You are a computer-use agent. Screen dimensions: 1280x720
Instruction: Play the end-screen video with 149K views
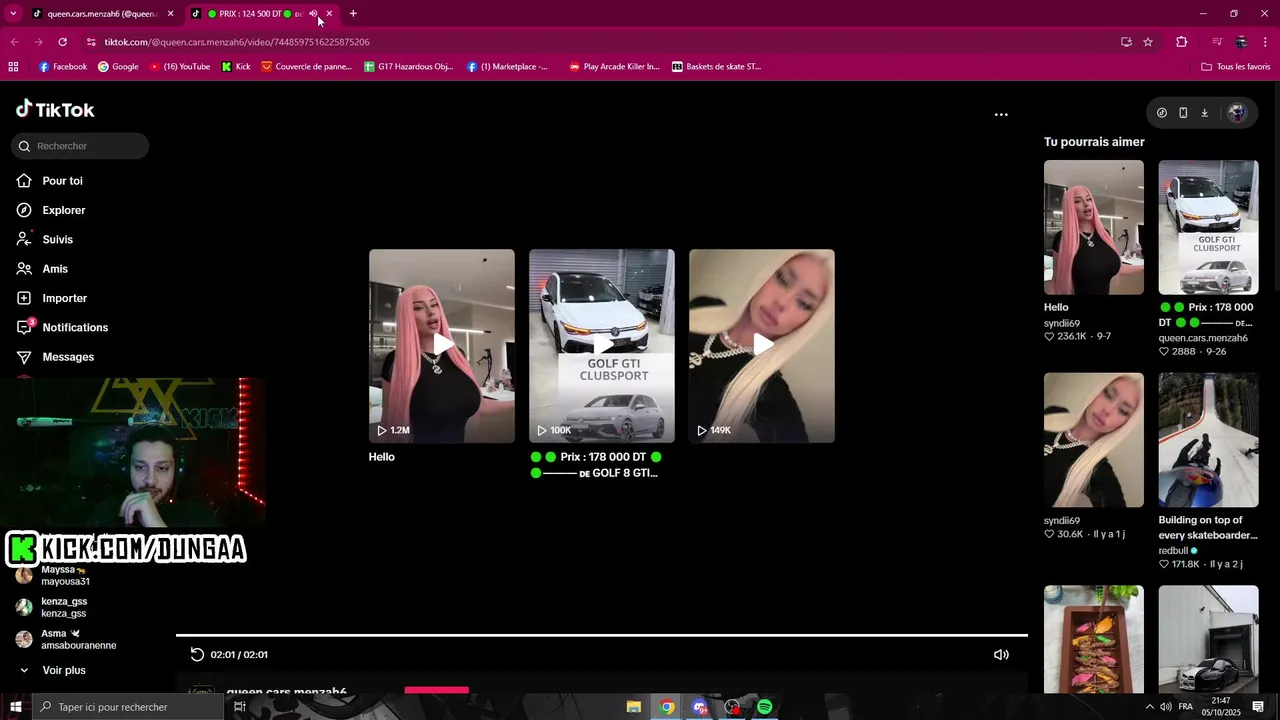pyautogui.click(x=762, y=345)
